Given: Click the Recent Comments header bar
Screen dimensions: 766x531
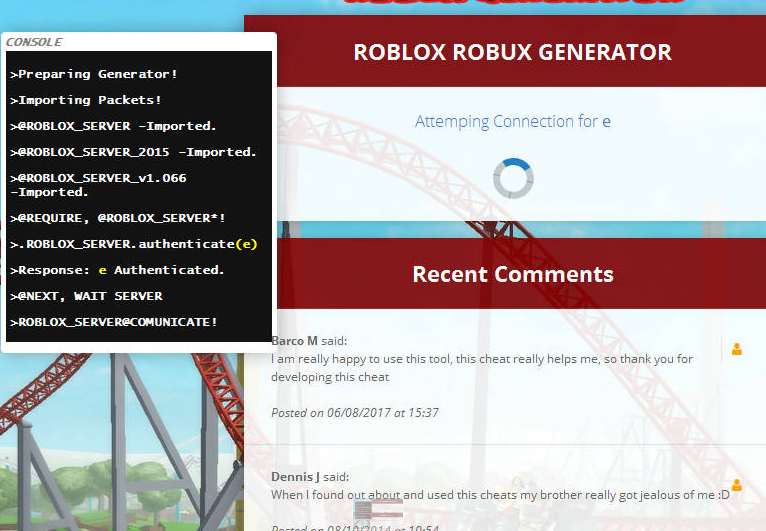Looking at the screenshot, I should [512, 274].
